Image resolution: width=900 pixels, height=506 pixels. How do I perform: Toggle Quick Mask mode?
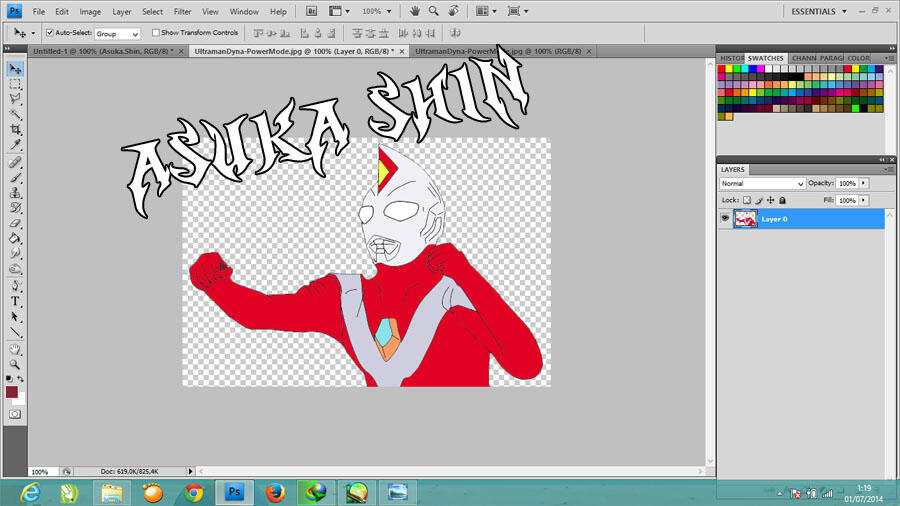pyautogui.click(x=15, y=414)
